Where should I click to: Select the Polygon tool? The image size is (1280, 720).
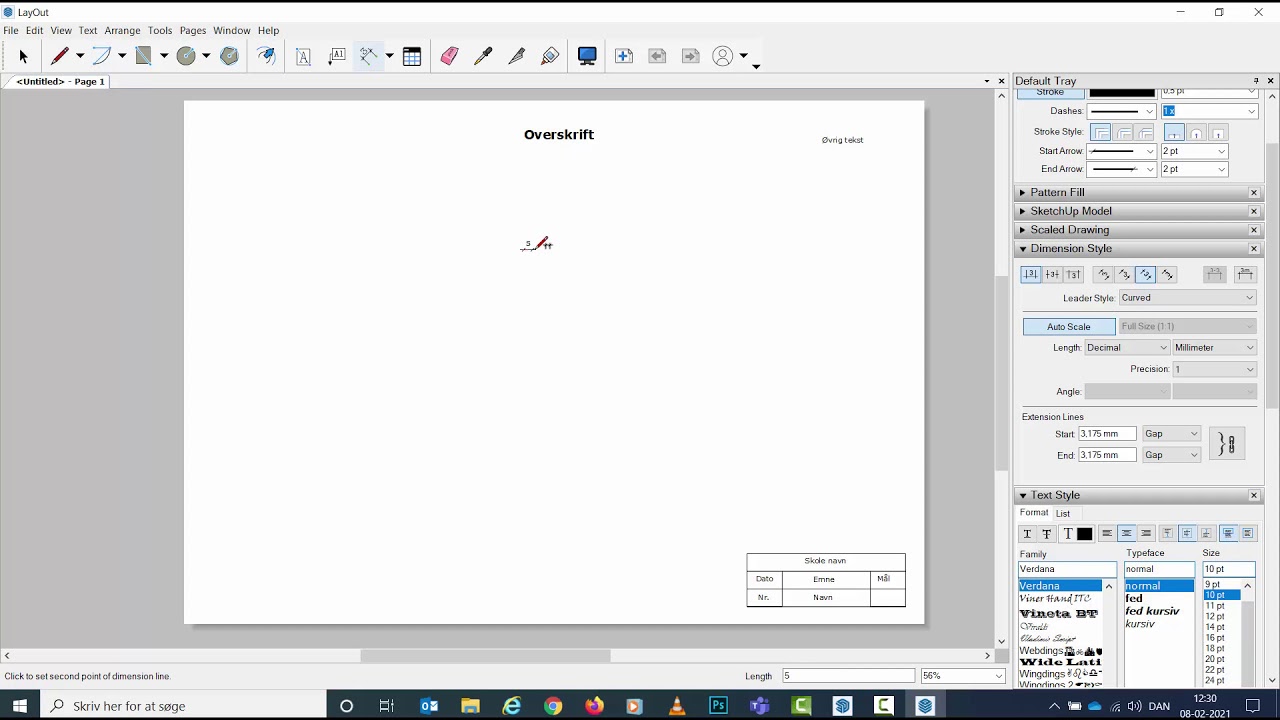229,57
